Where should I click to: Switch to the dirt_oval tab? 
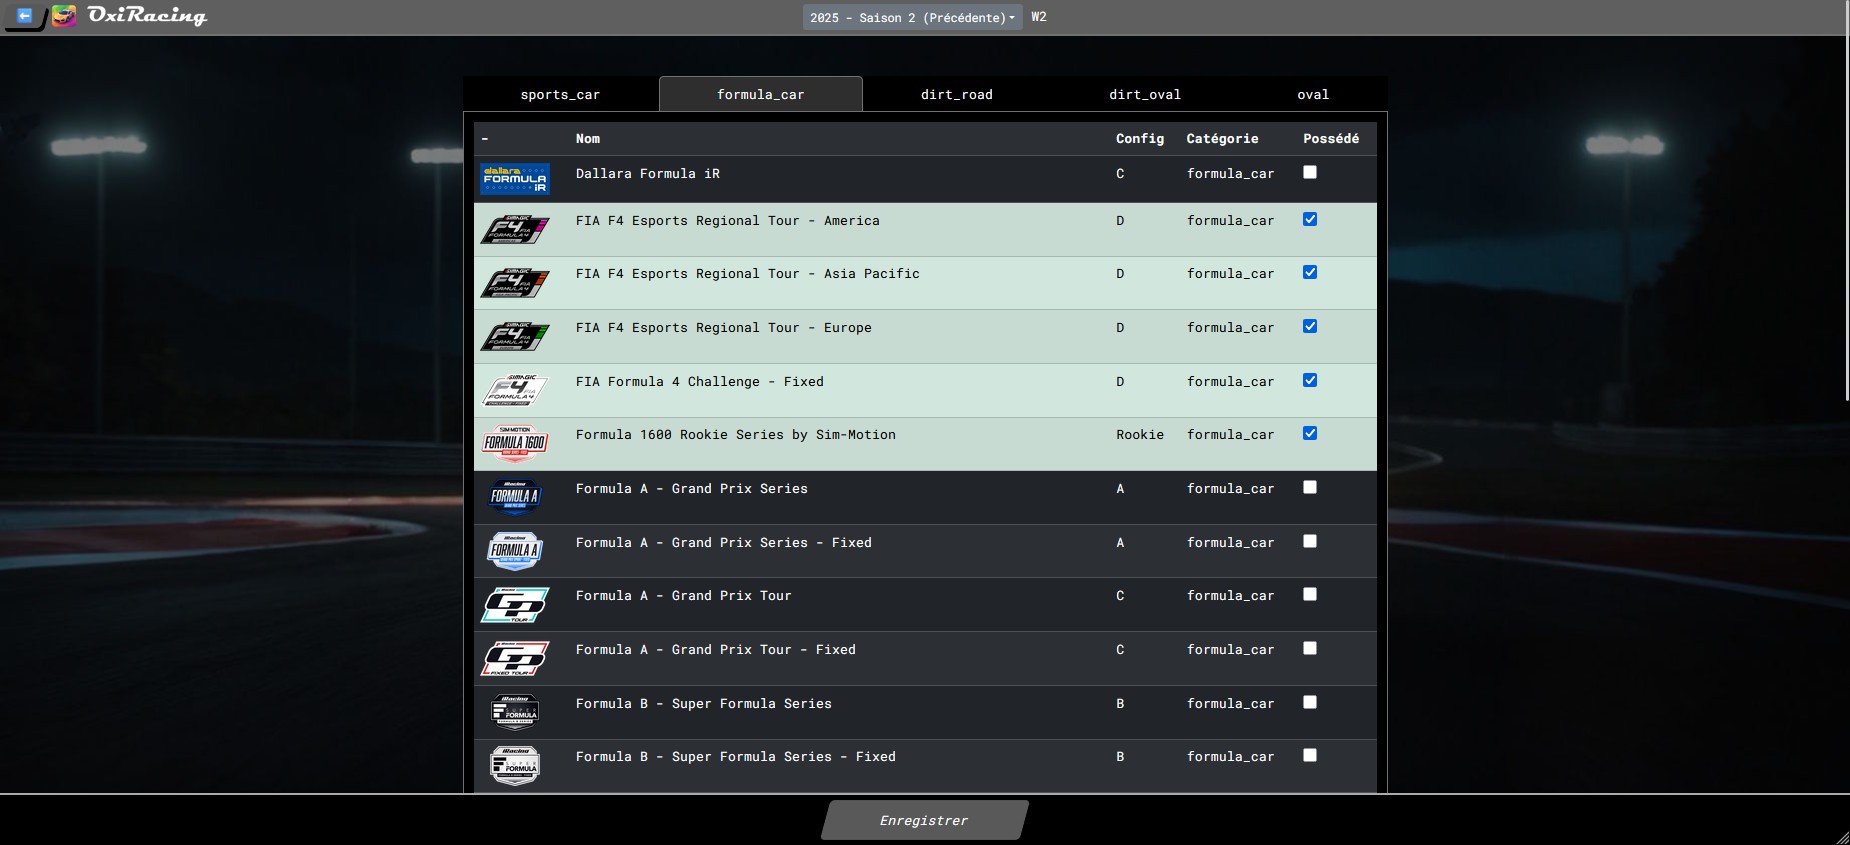pyautogui.click(x=1145, y=94)
